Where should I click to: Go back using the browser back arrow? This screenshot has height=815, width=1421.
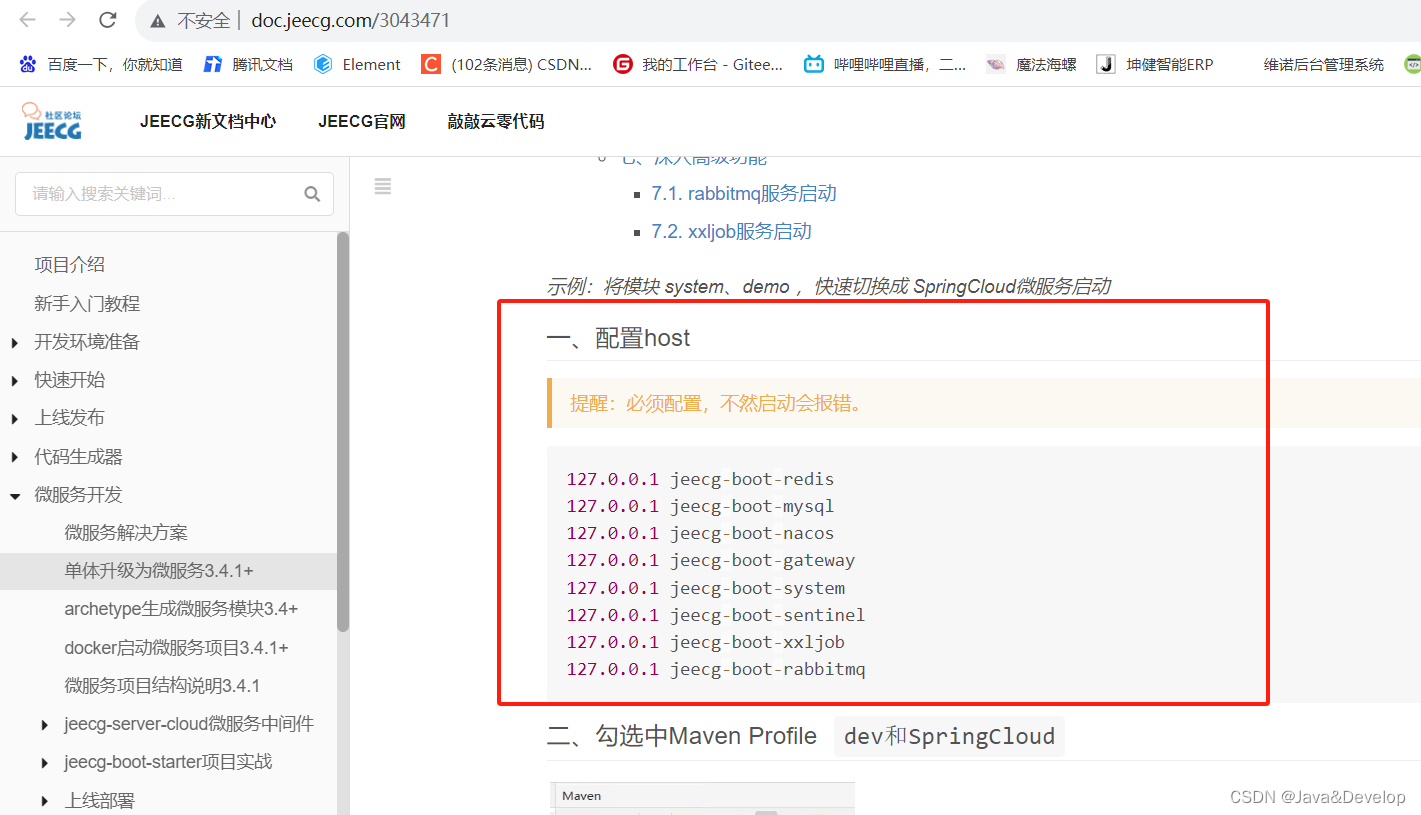coord(28,20)
